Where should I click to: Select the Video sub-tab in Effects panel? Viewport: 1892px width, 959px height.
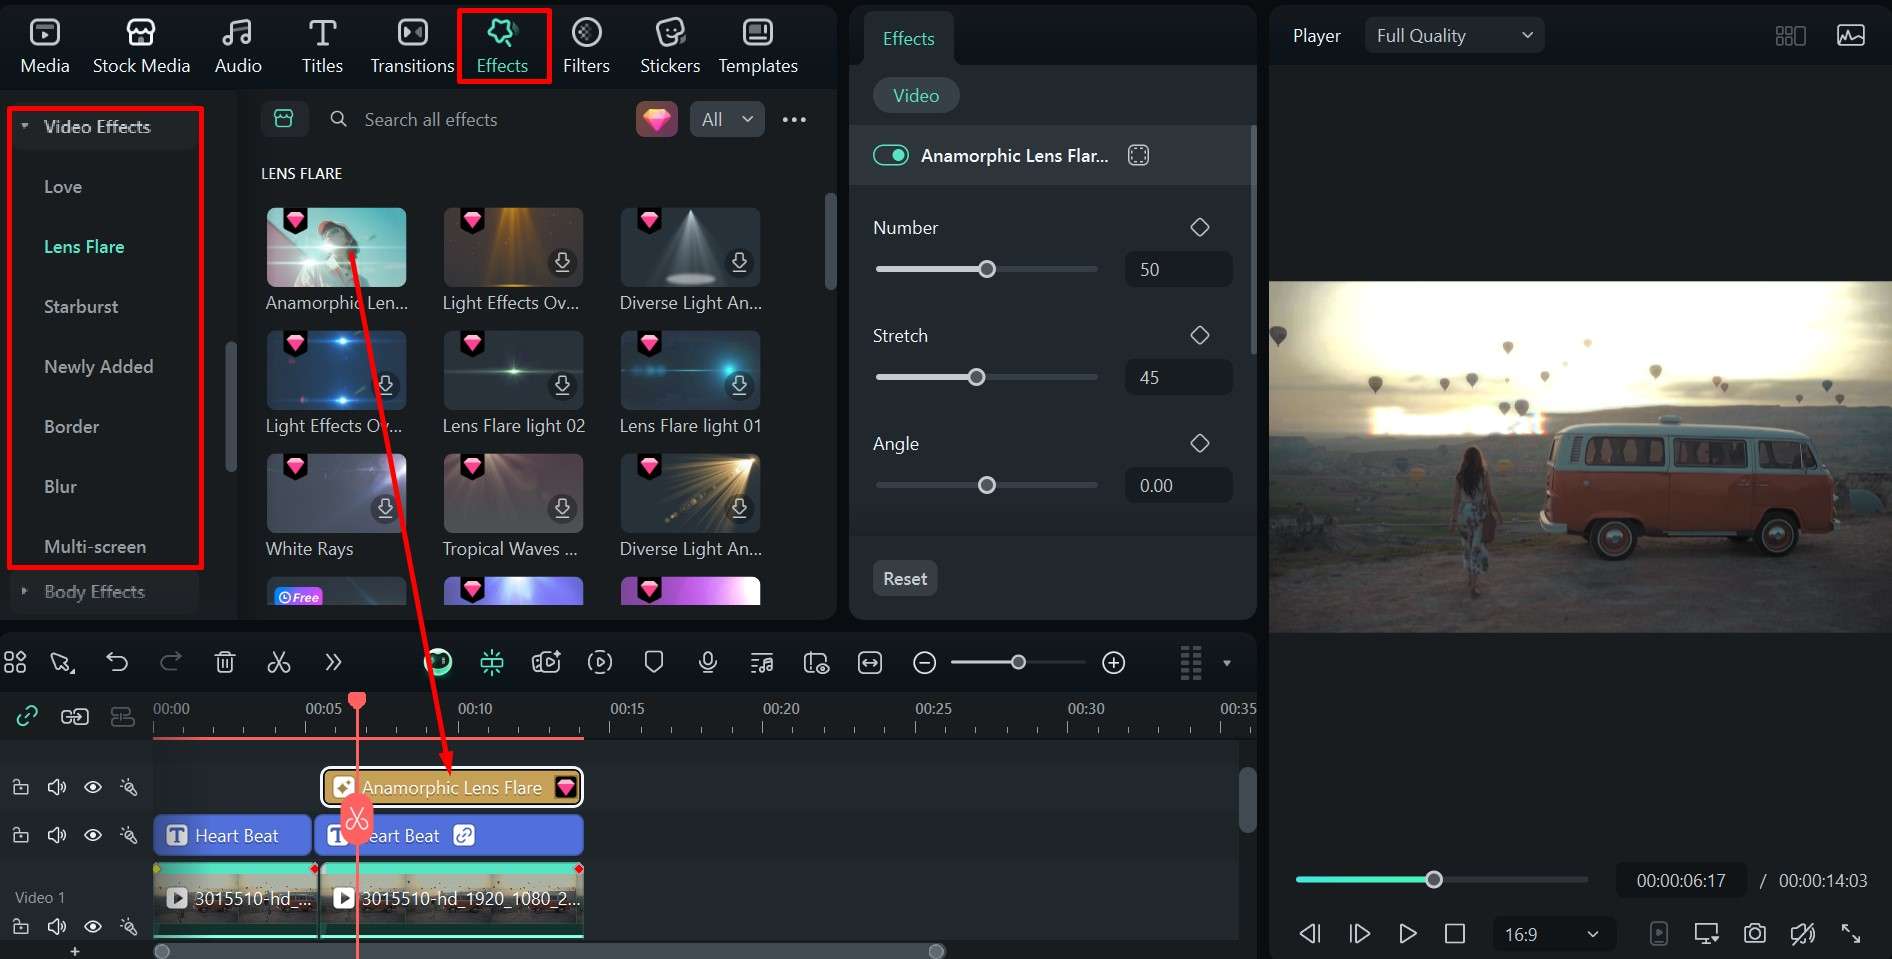[x=916, y=95]
